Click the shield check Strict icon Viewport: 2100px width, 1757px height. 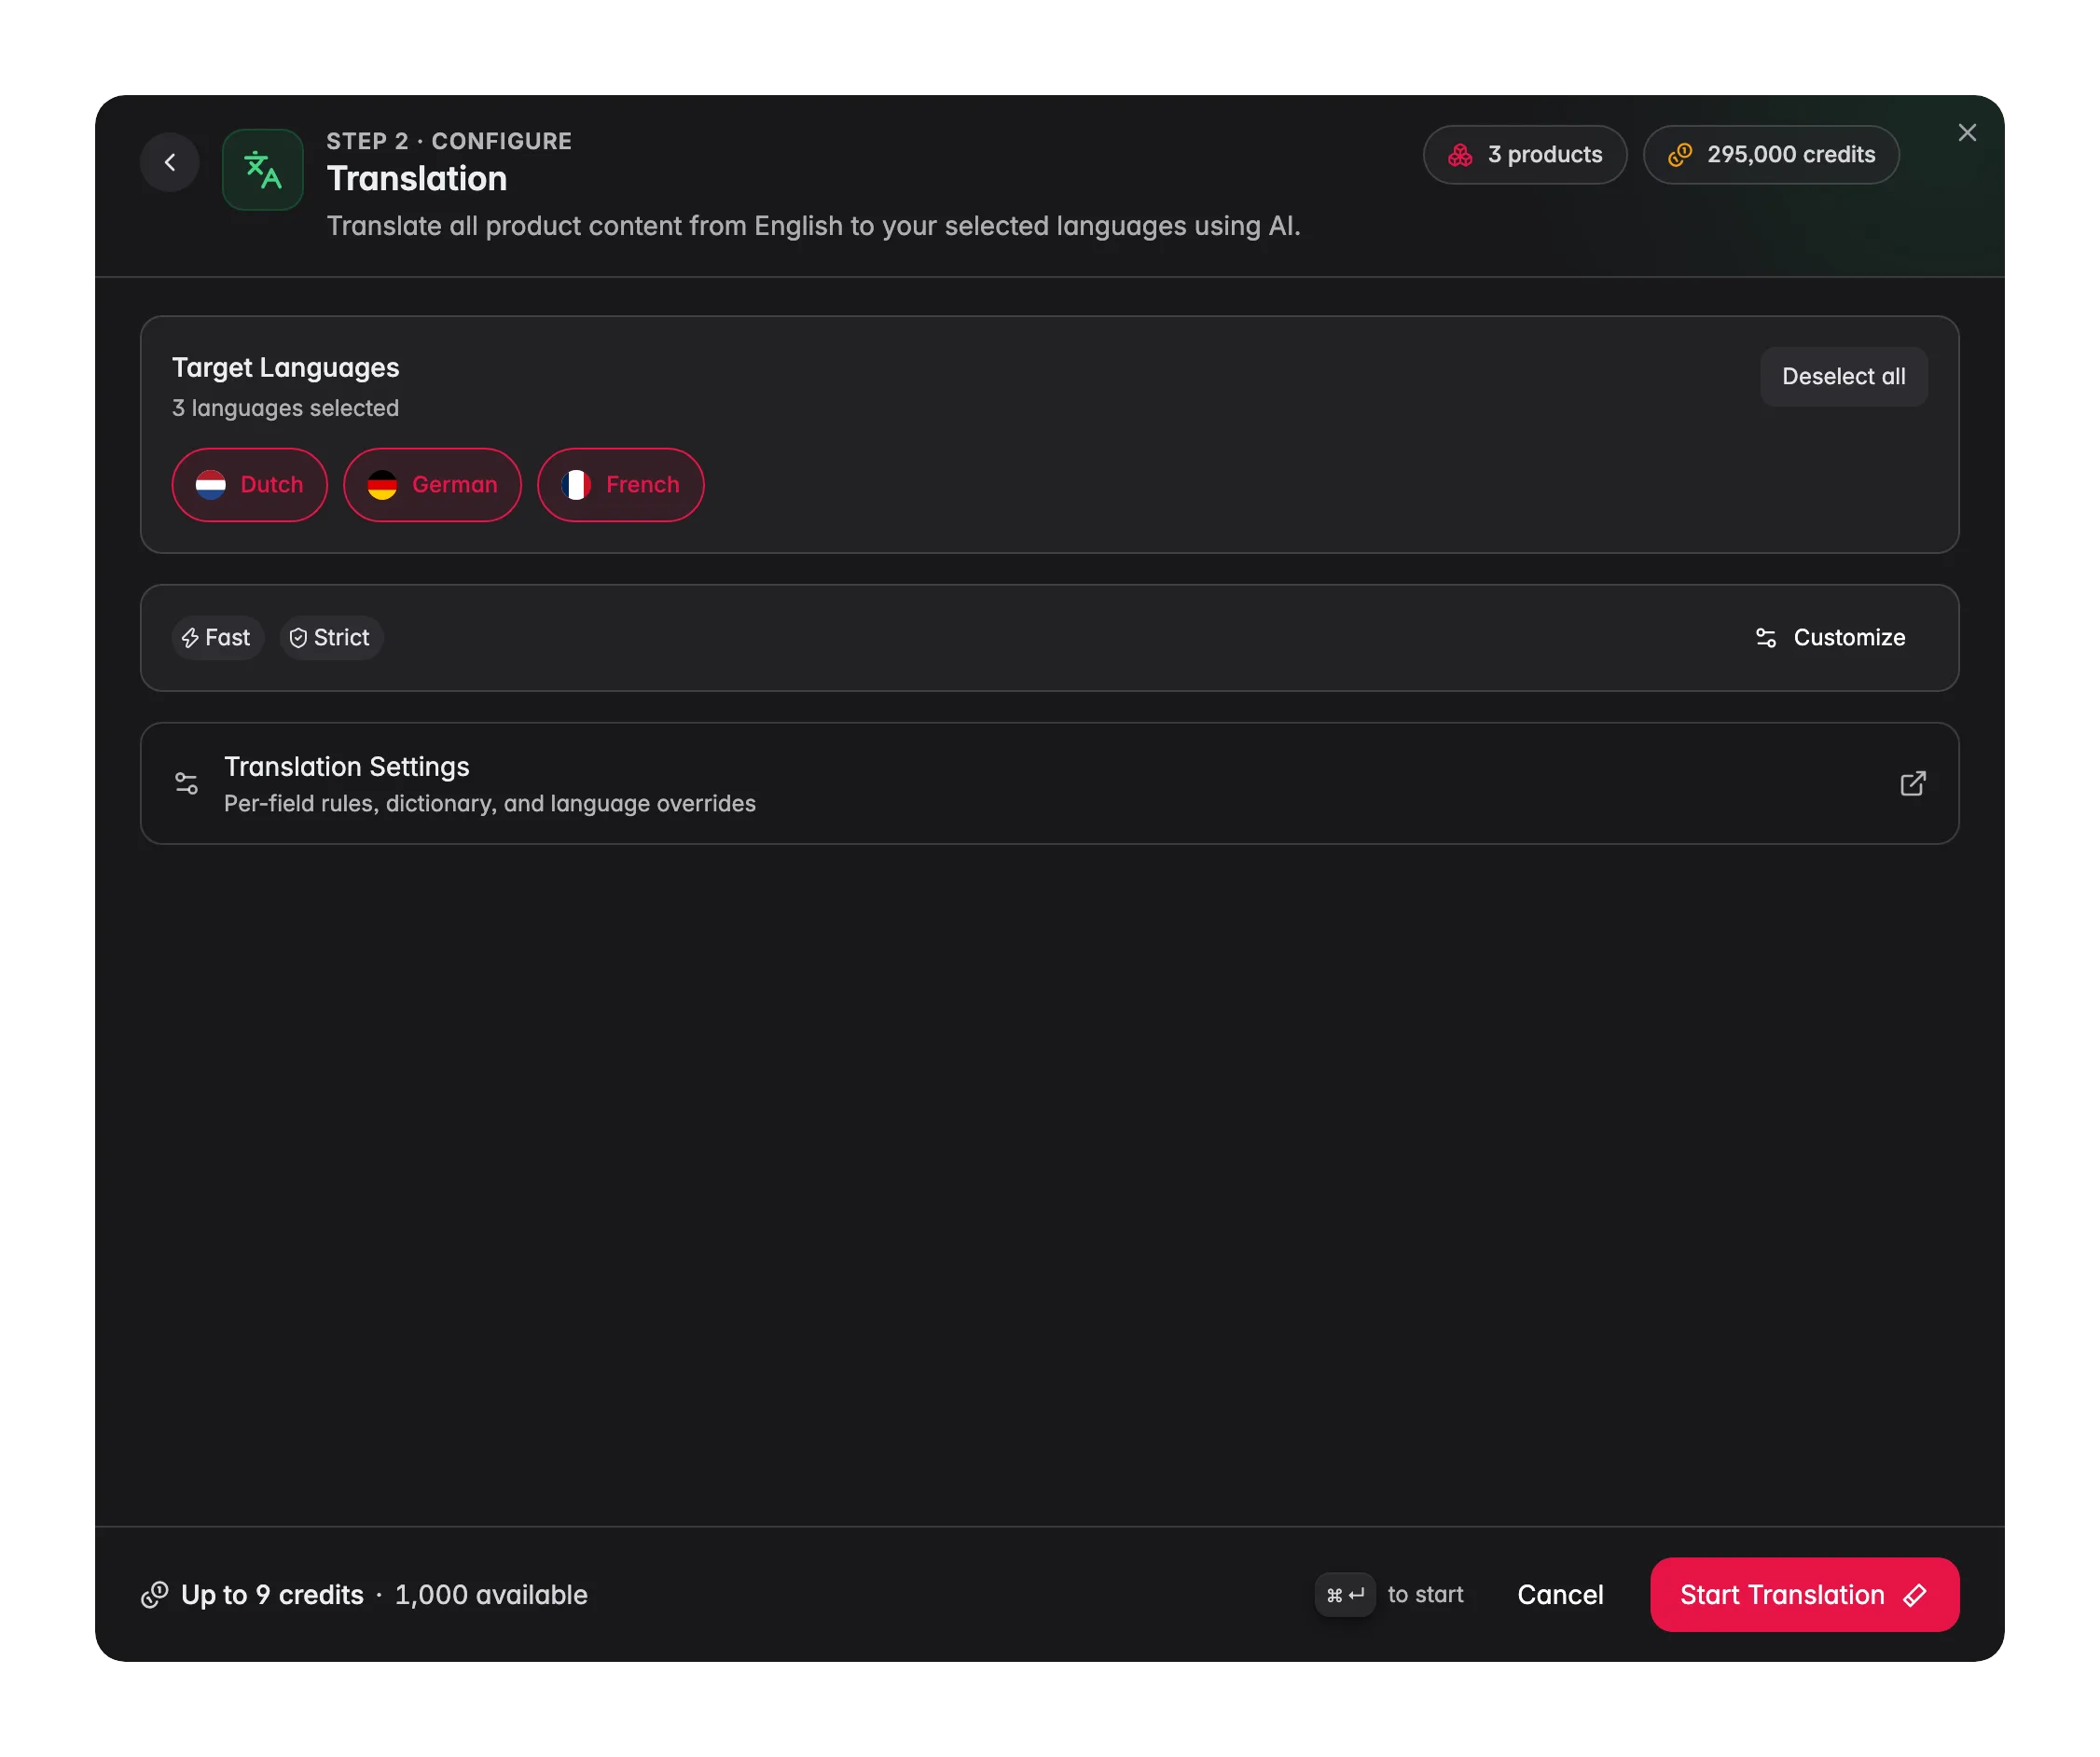pos(298,638)
